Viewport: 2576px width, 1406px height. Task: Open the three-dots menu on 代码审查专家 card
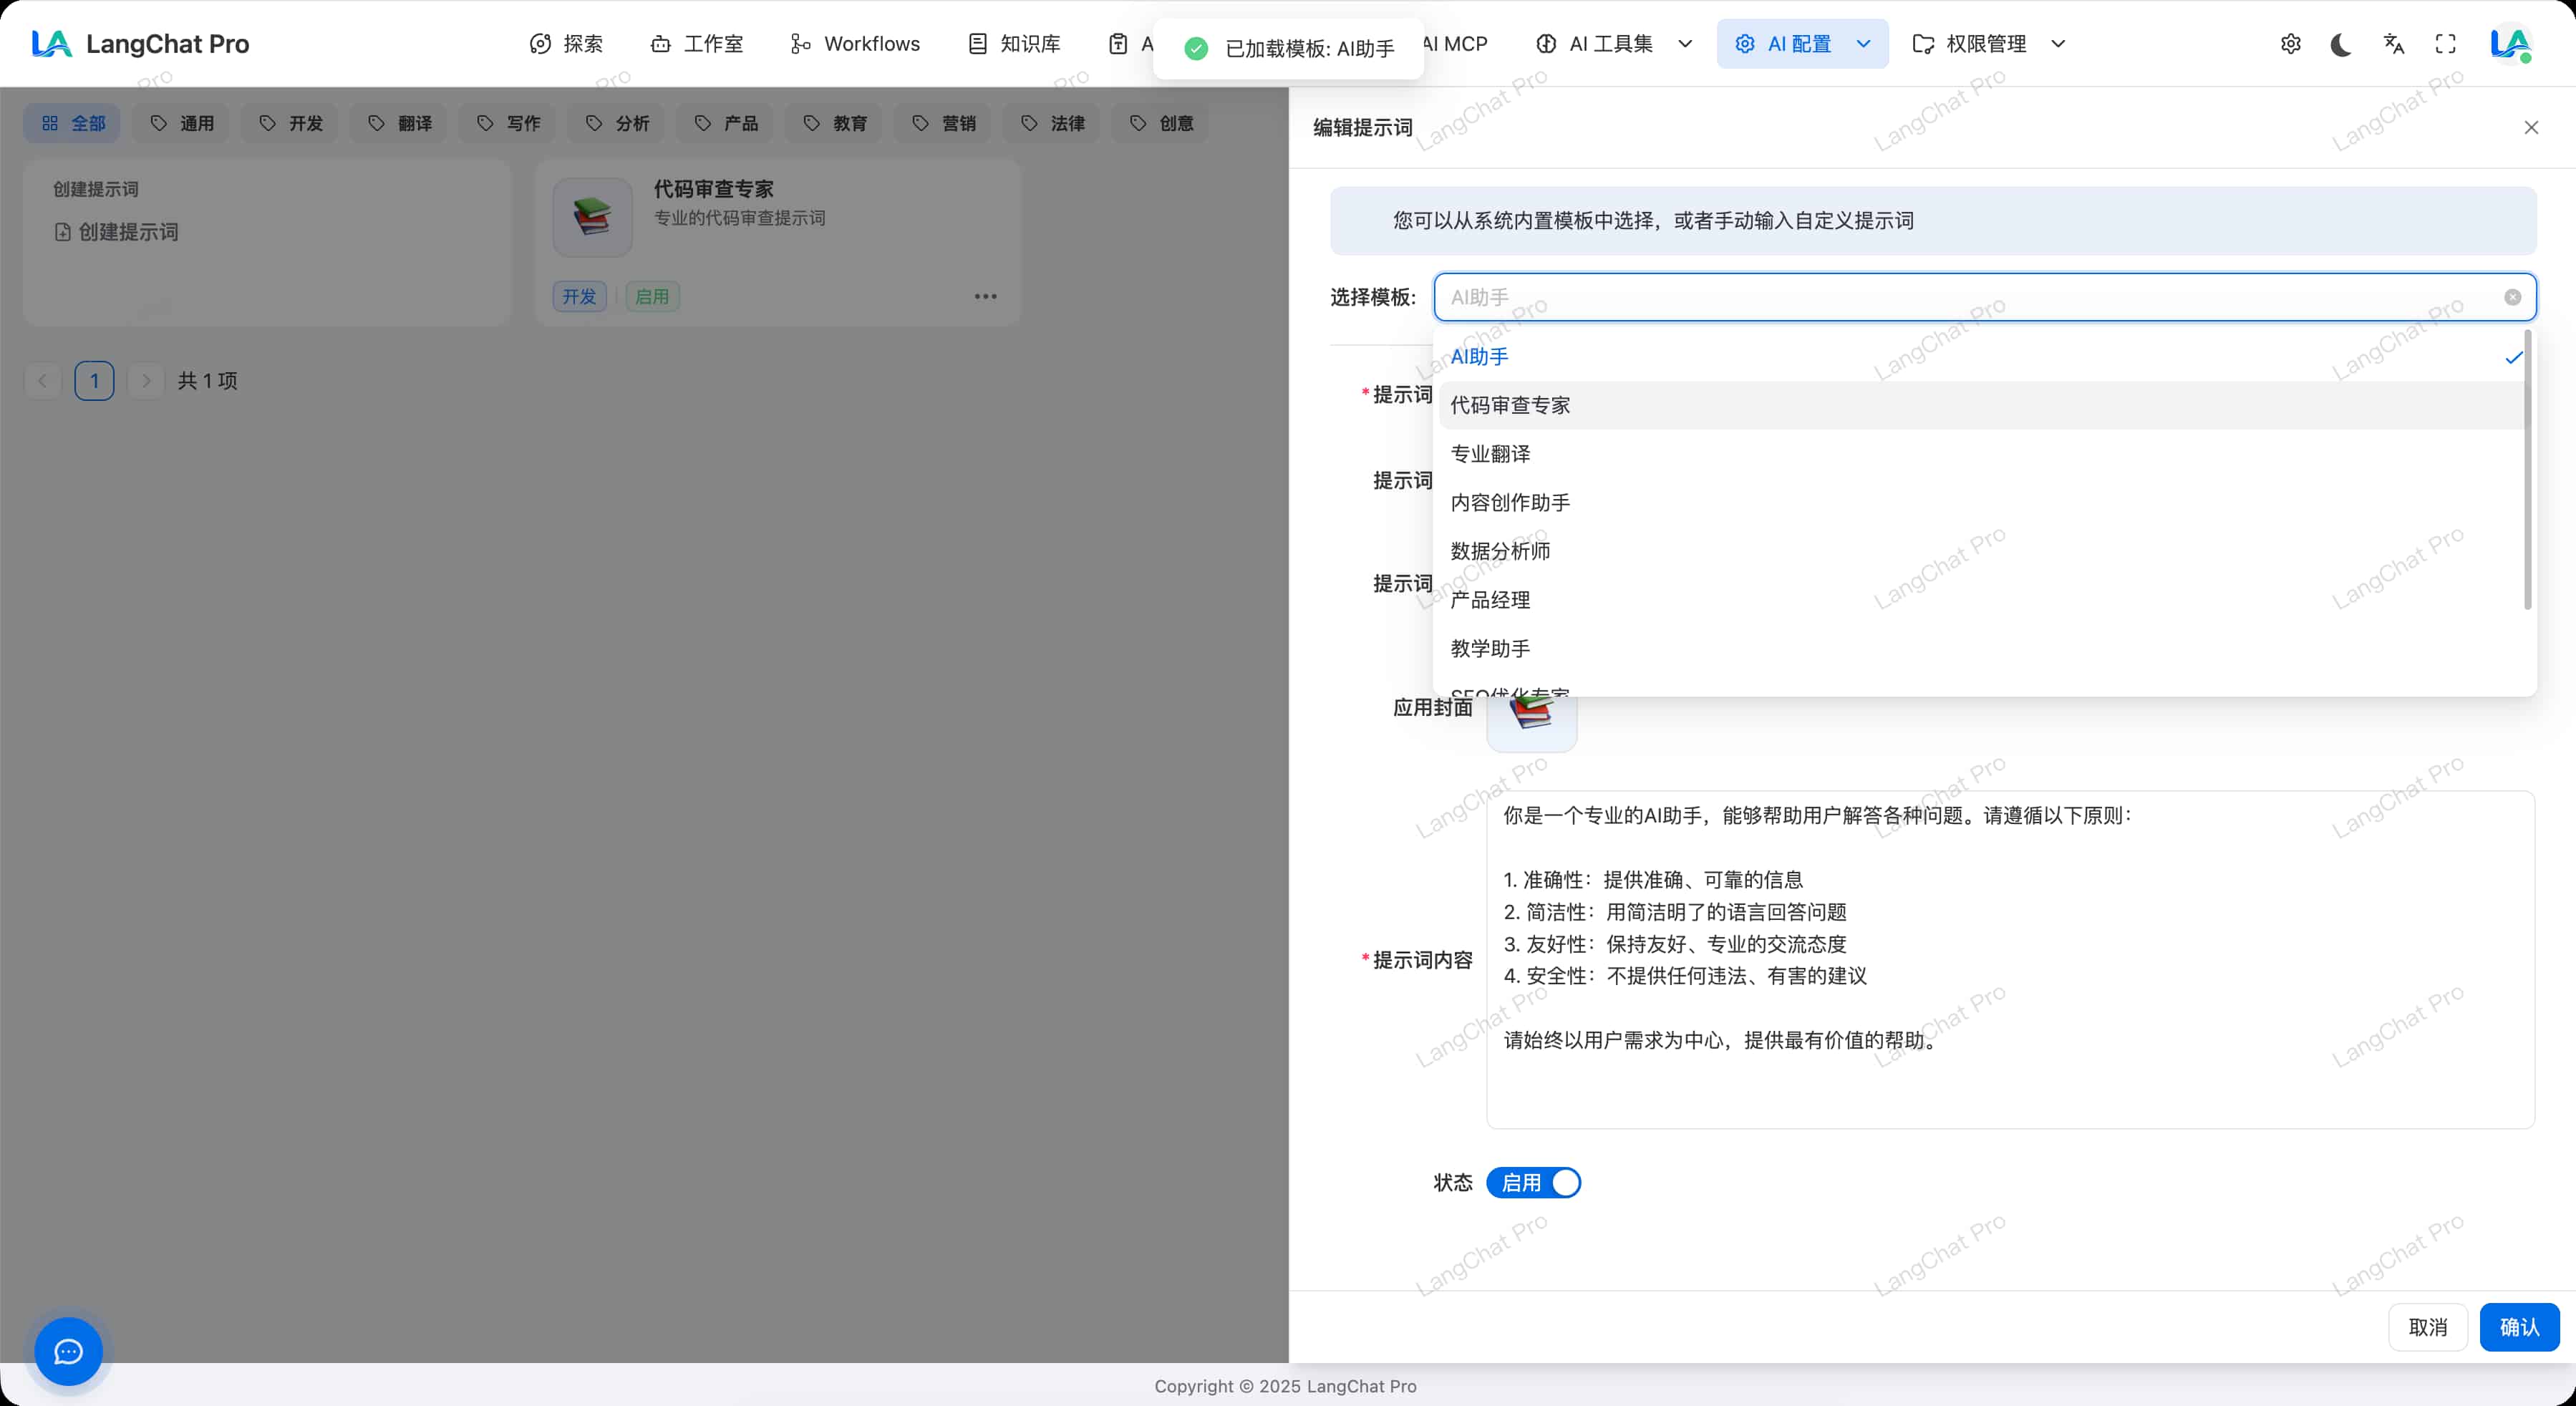[x=985, y=296]
